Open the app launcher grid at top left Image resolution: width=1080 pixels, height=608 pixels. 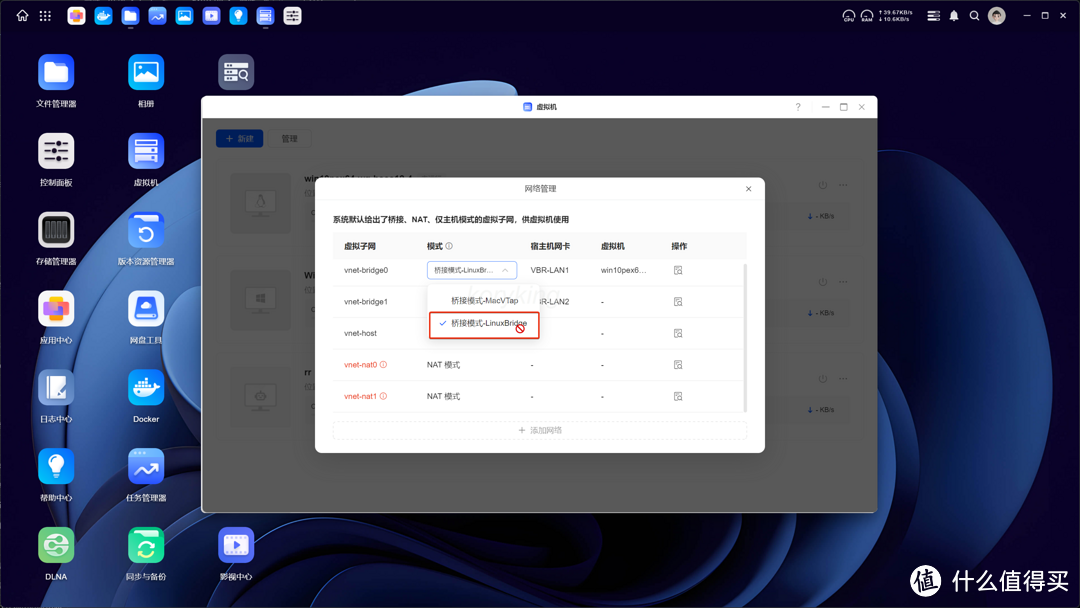44,15
